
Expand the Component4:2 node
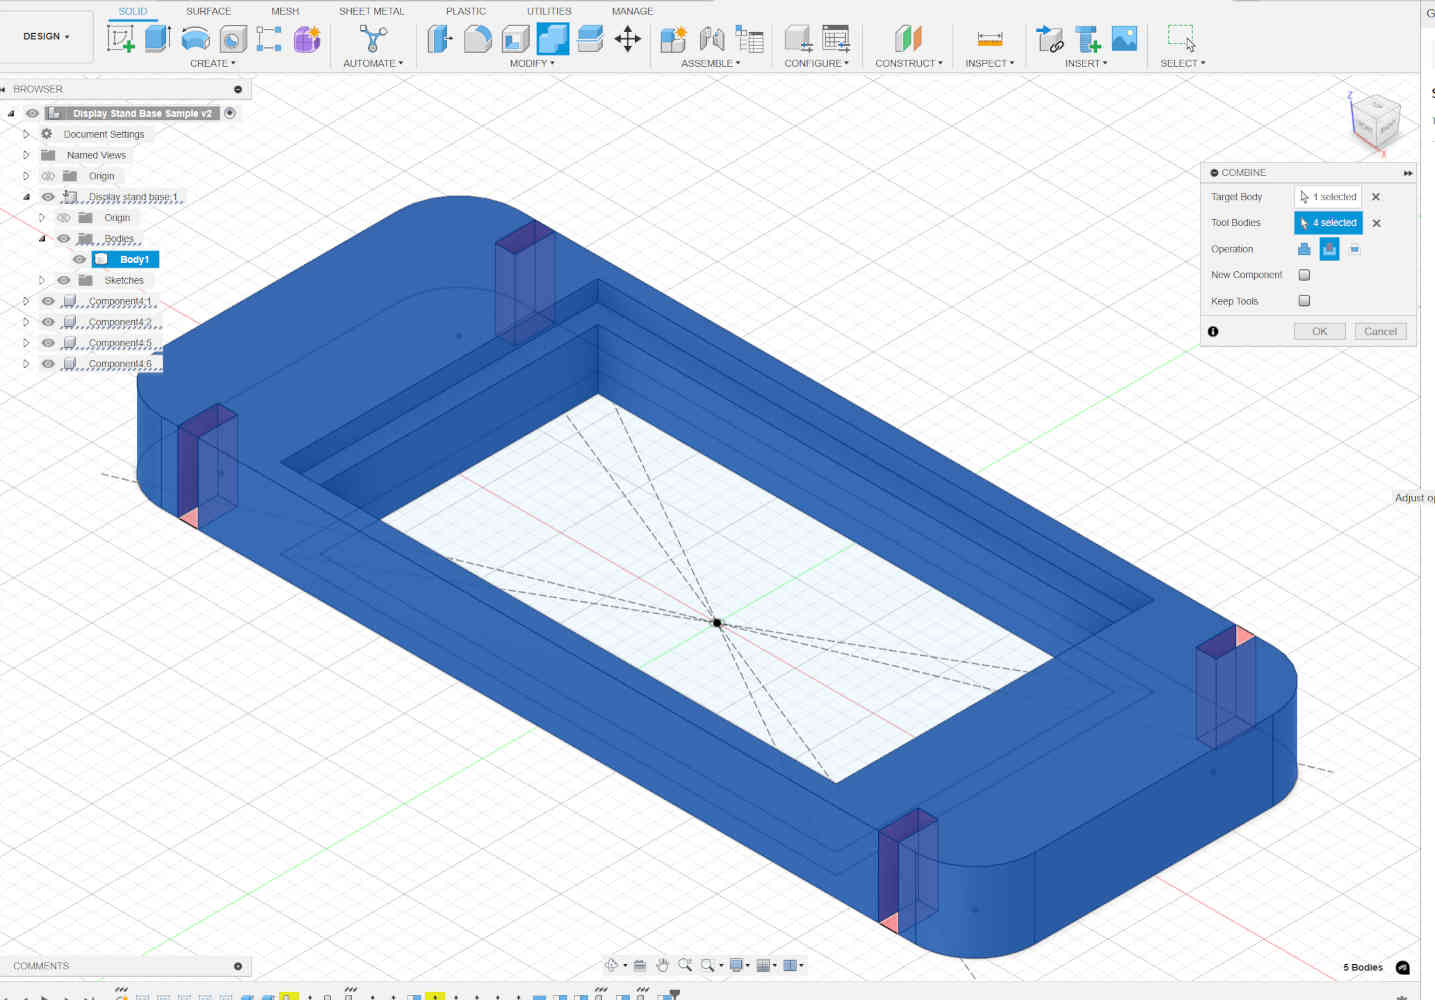(x=26, y=322)
